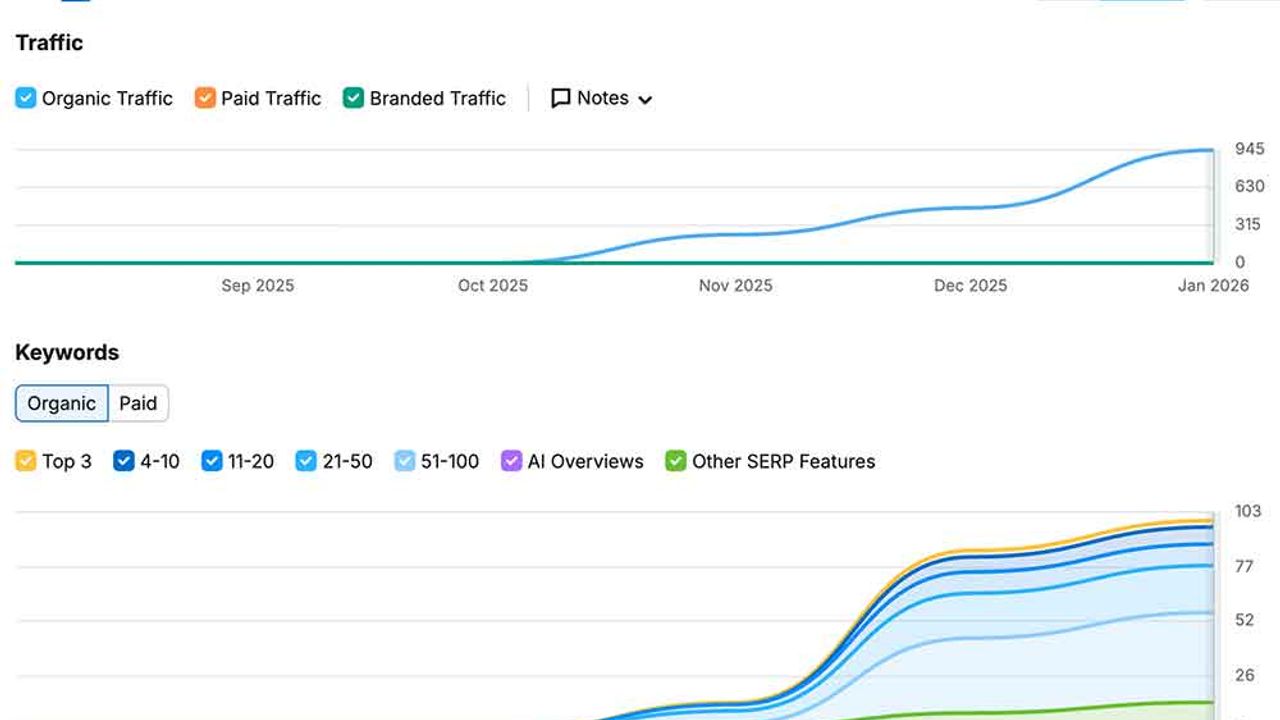This screenshot has height=720, width=1280.
Task: Expand the Notes dropdown chevron
Action: click(x=645, y=100)
